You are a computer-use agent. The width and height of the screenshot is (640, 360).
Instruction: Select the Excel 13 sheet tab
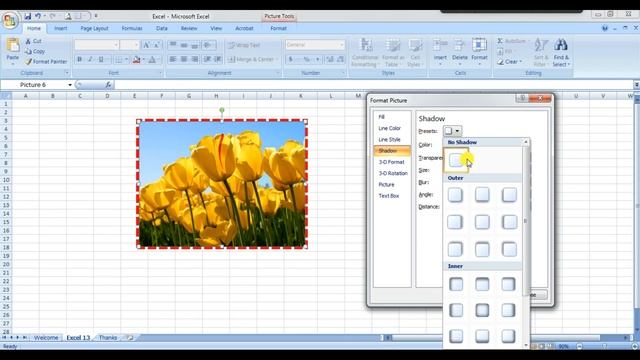(x=78, y=338)
